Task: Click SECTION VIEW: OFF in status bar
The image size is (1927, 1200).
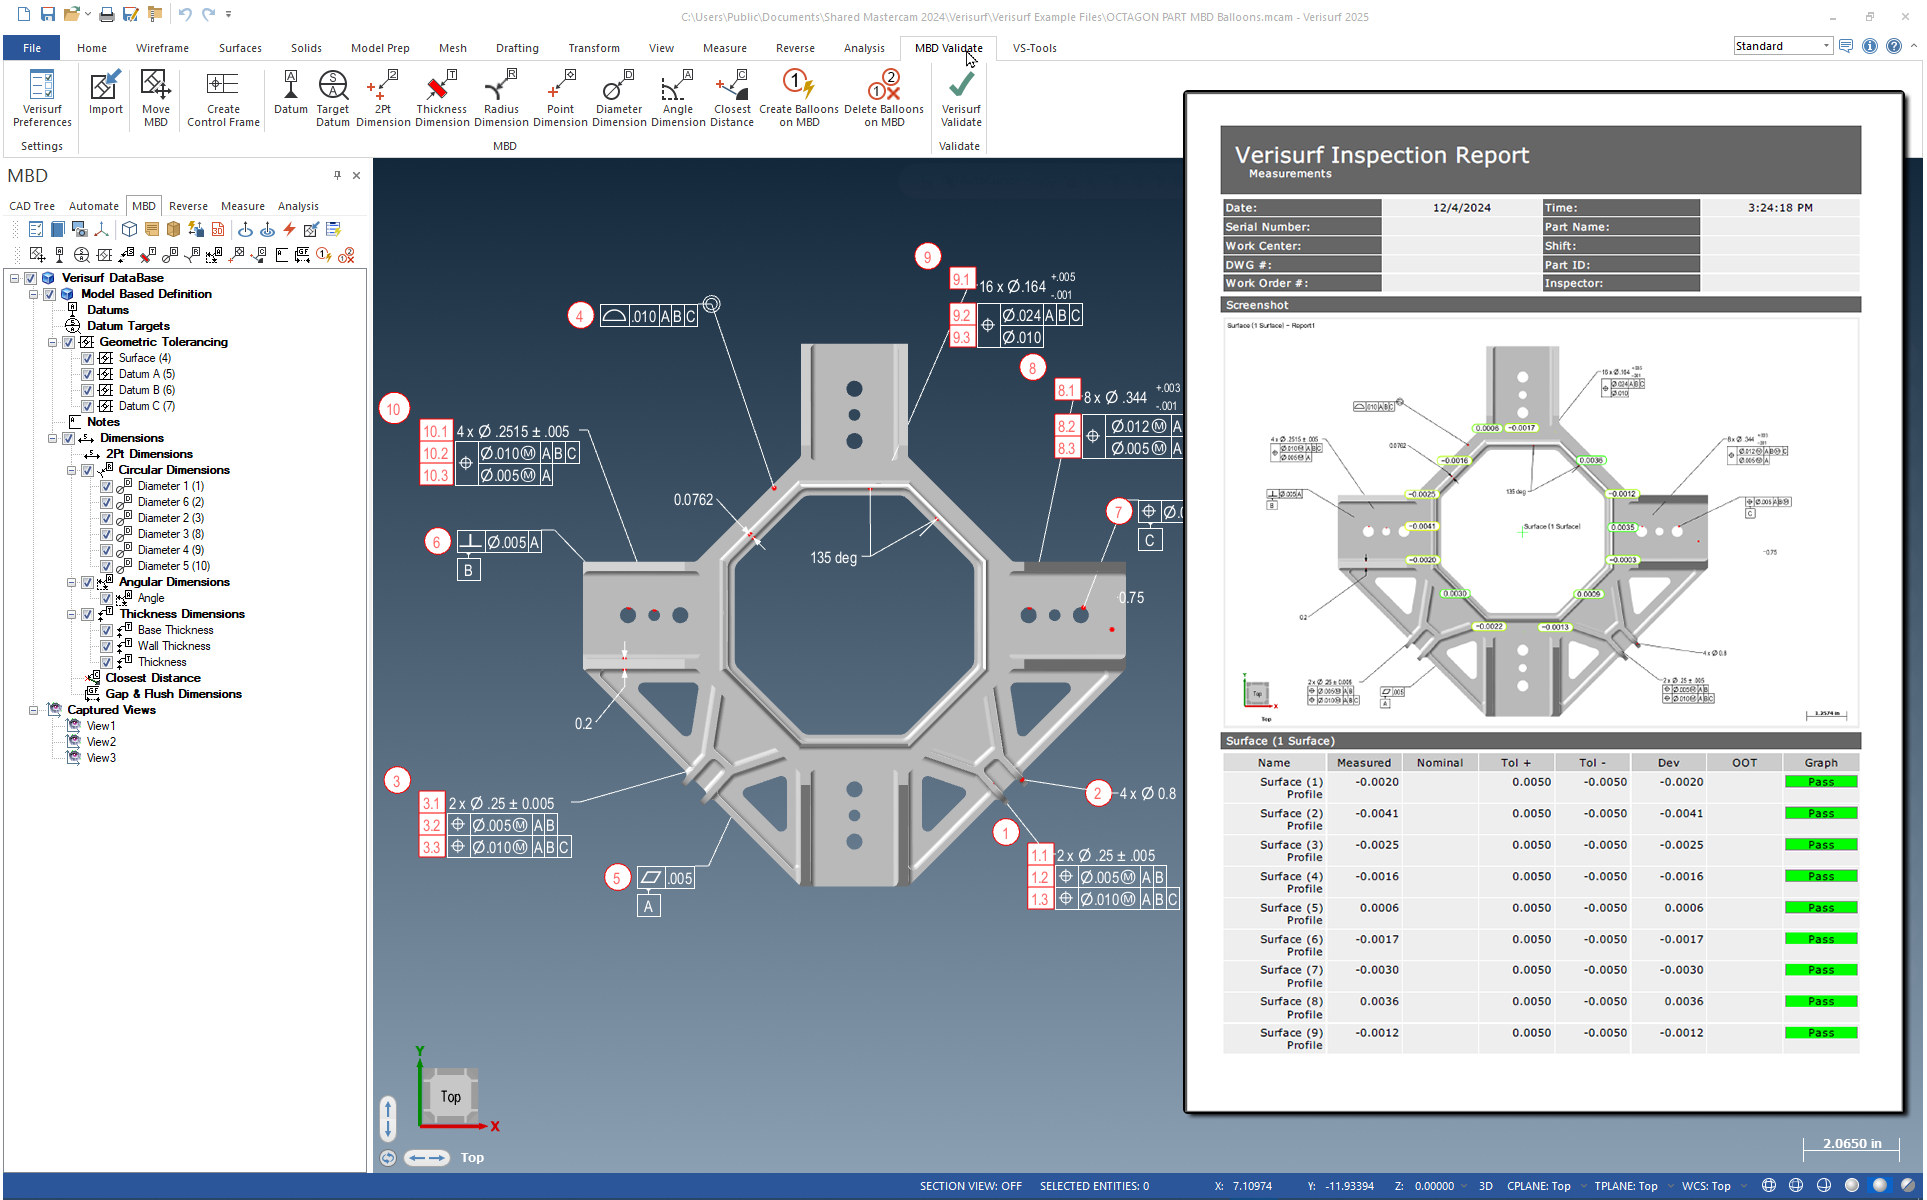Action: pos(970,1186)
